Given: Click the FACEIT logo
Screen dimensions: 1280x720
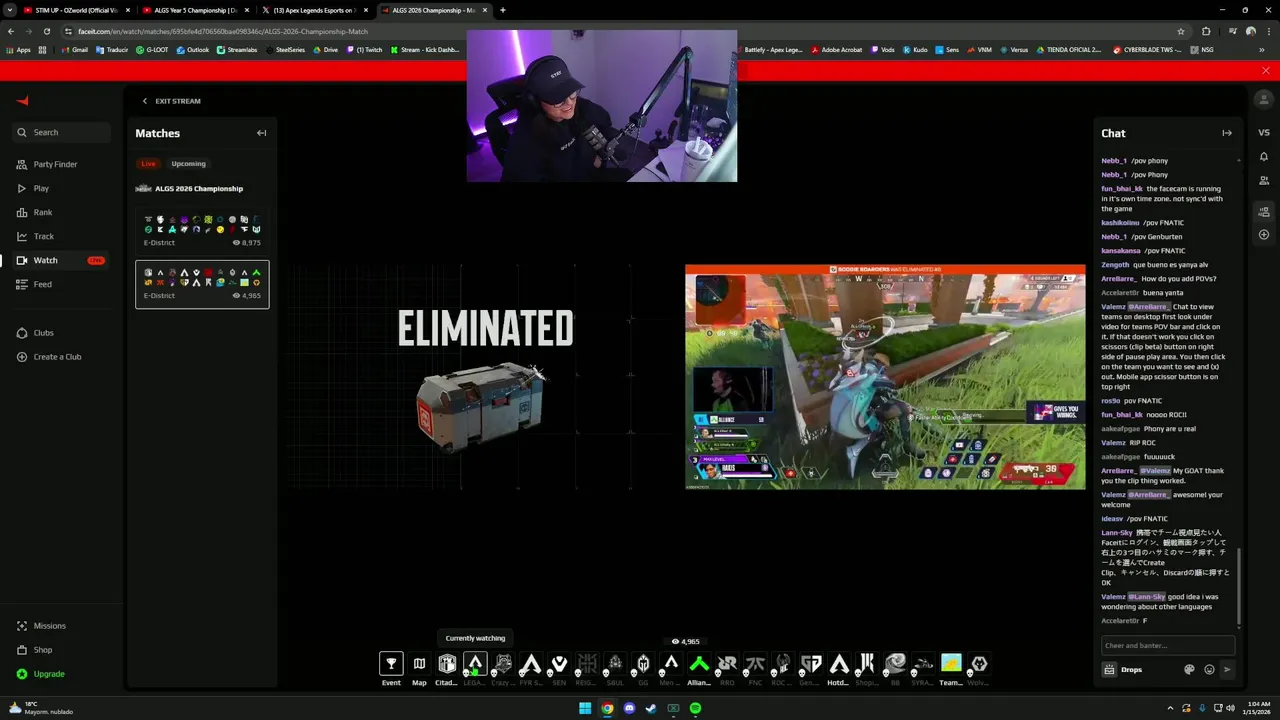Looking at the screenshot, I should coord(23,100).
